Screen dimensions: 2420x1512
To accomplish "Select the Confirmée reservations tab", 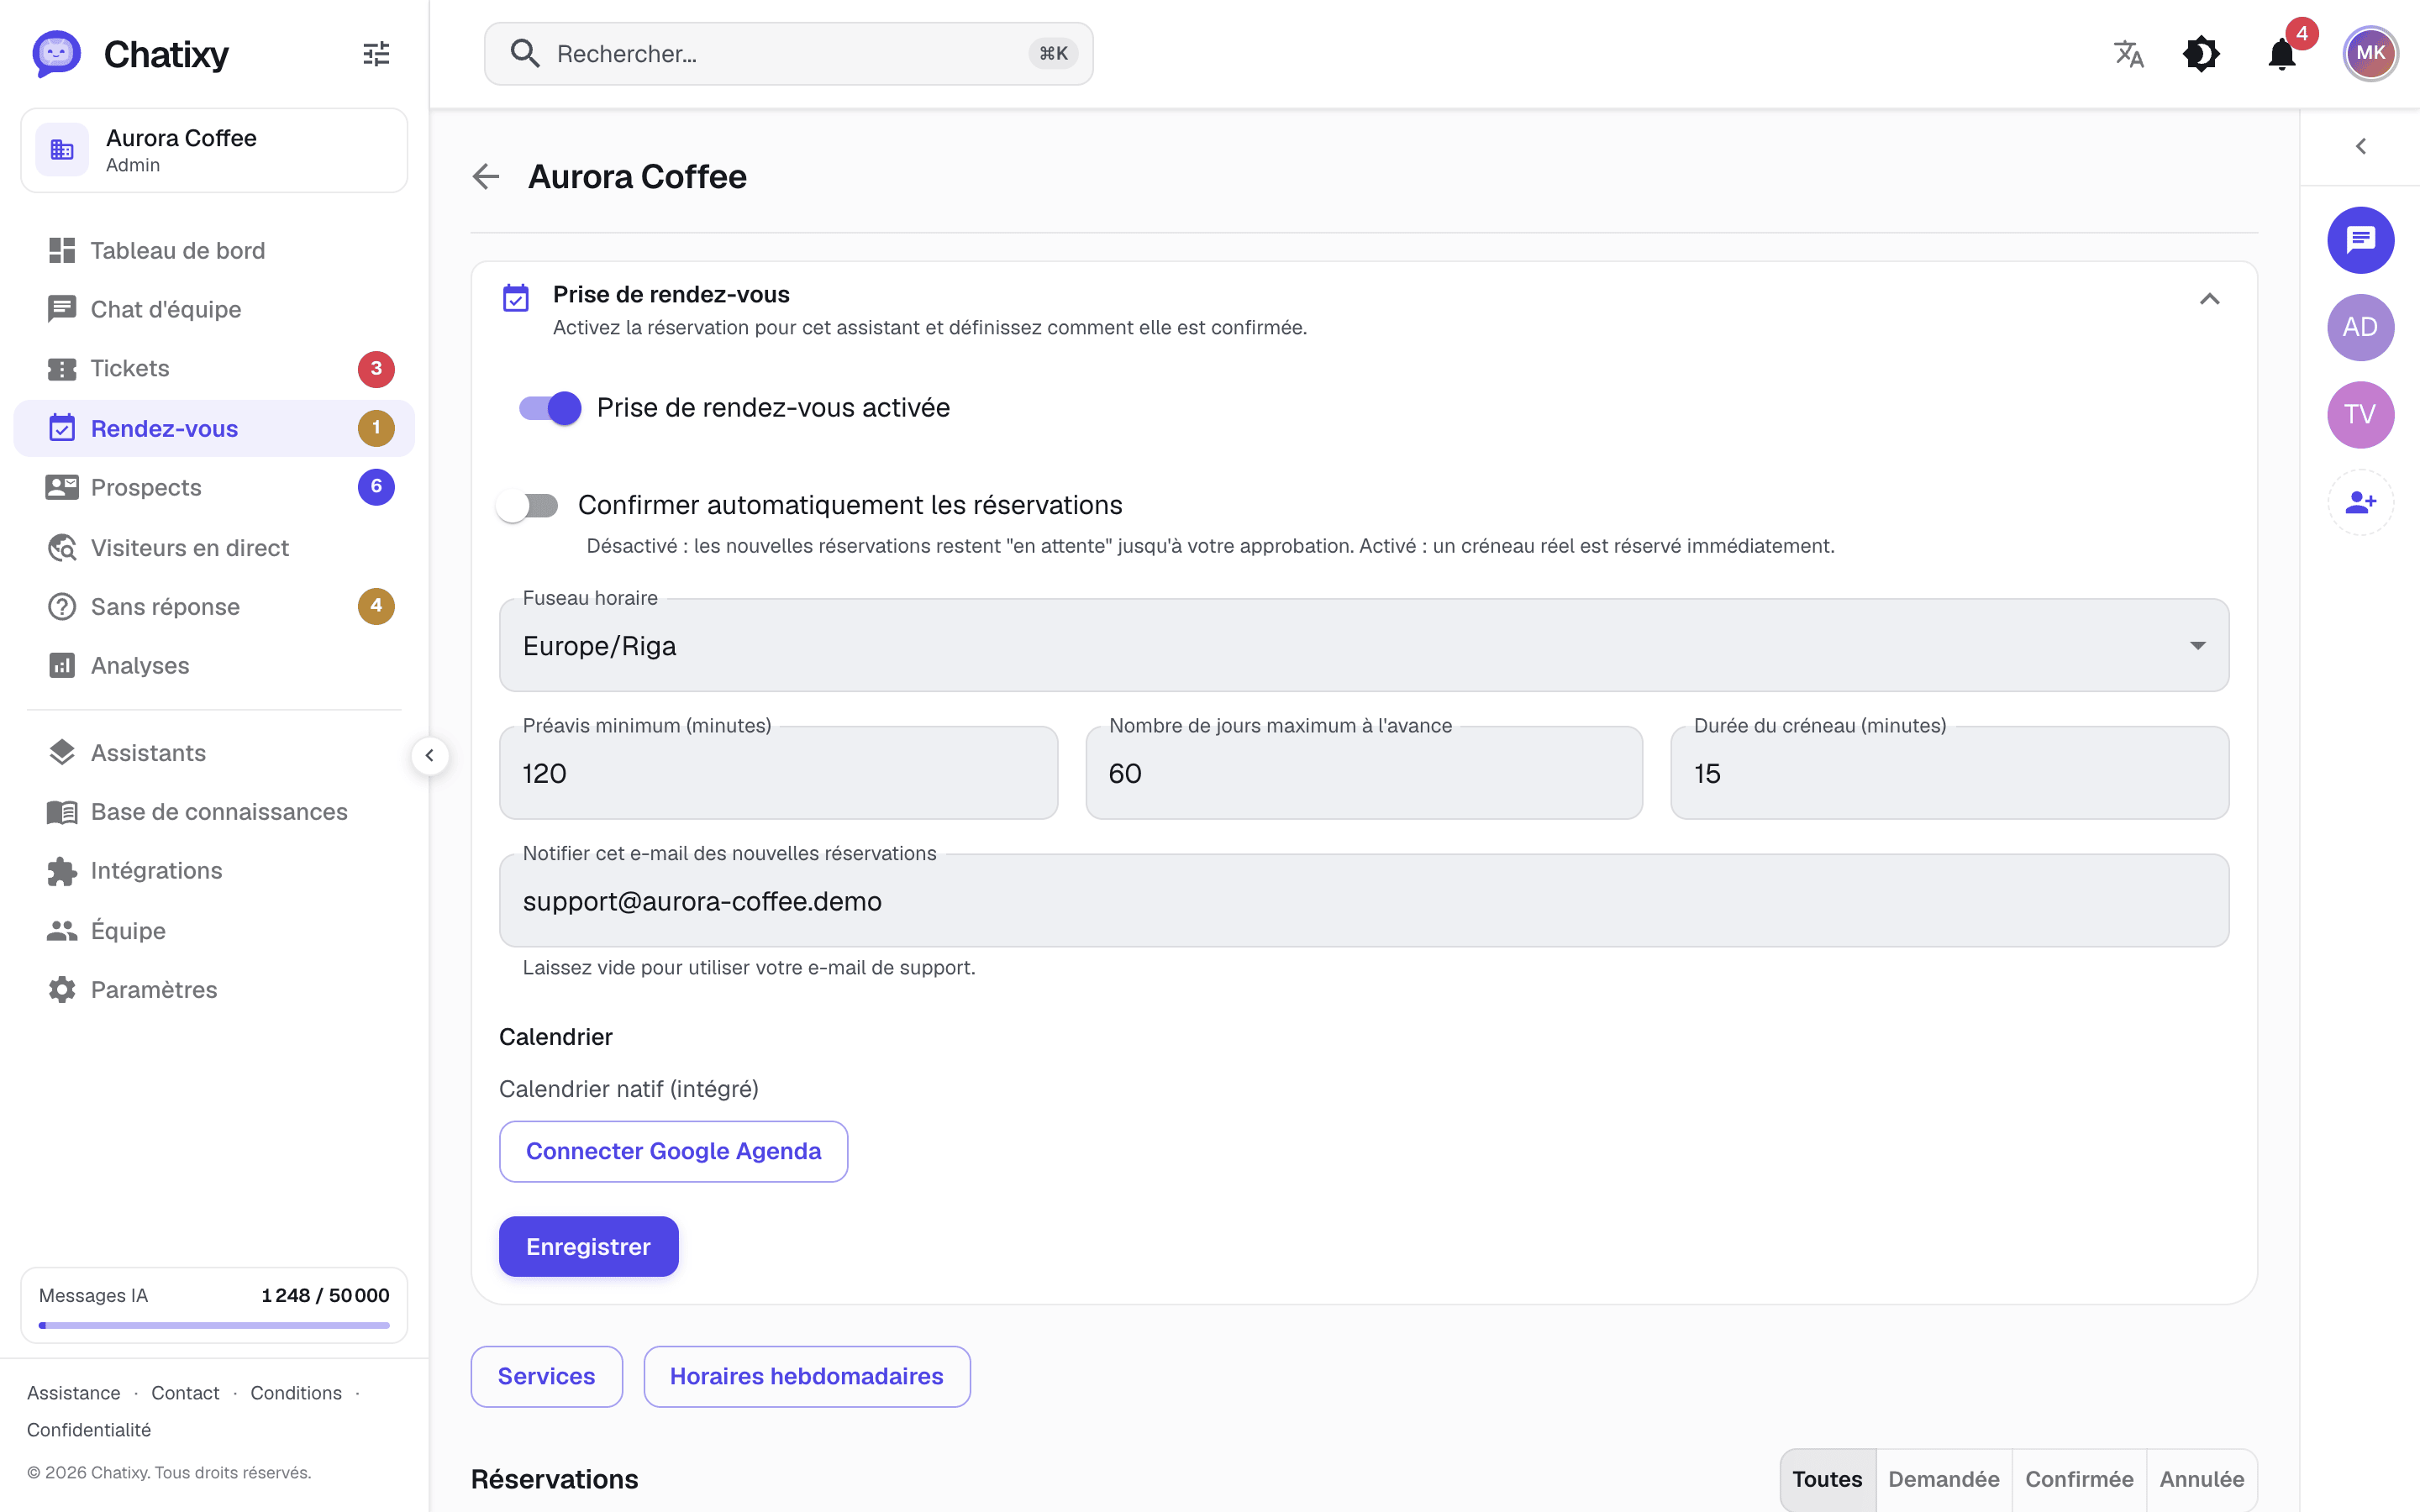I will (2078, 1479).
